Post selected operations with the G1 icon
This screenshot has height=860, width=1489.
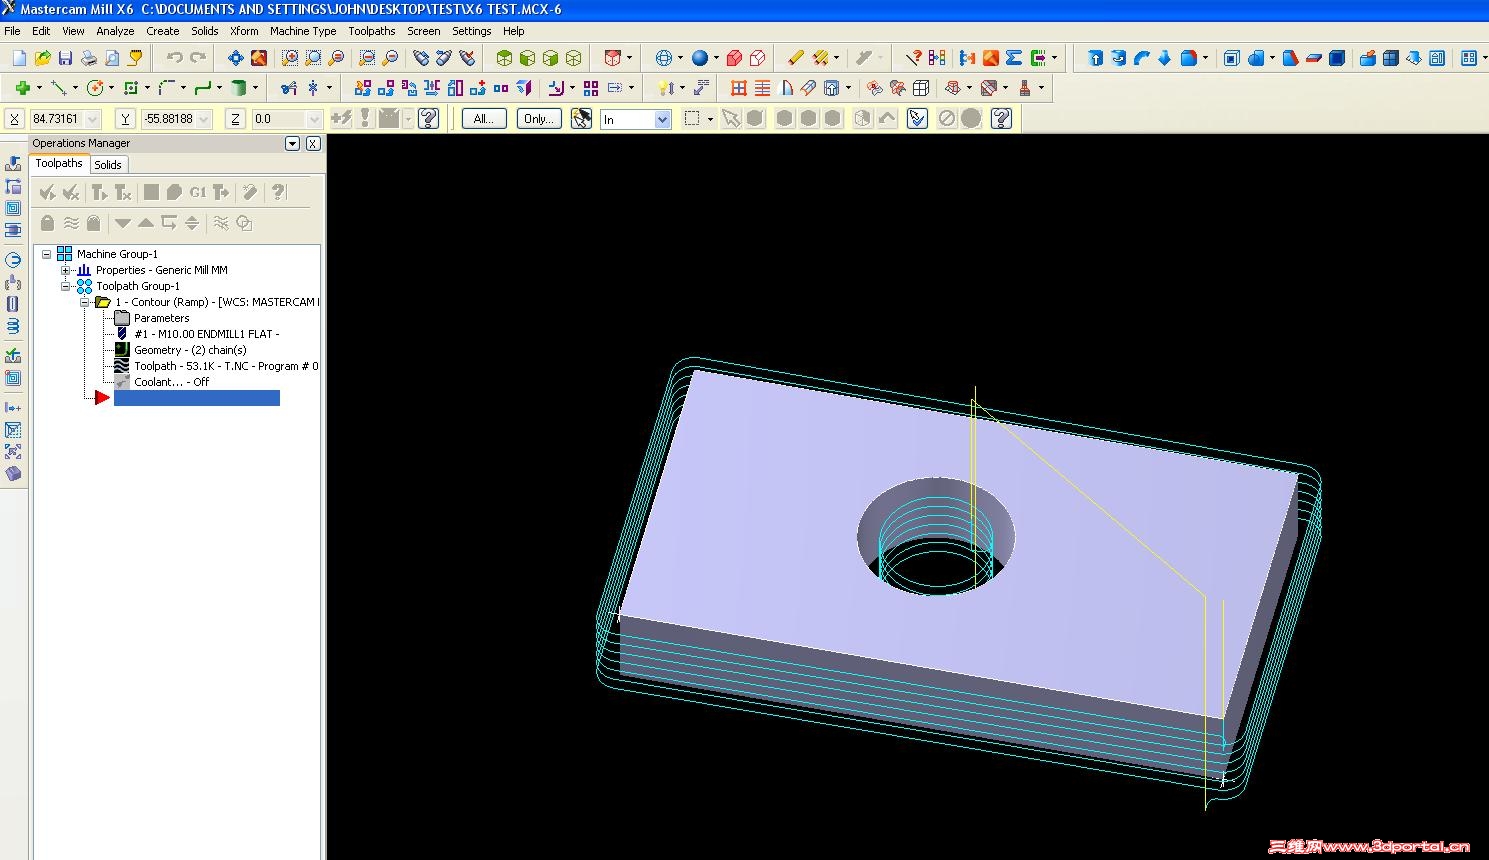pyautogui.click(x=198, y=192)
